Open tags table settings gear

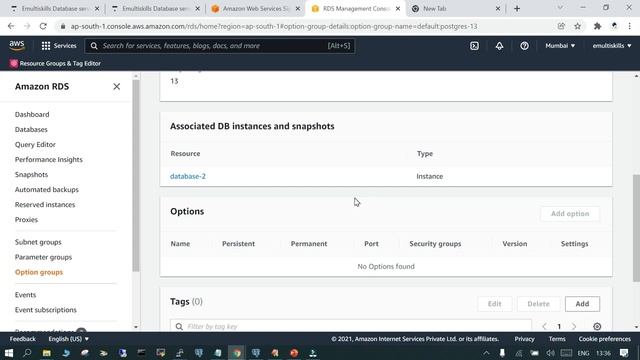click(x=597, y=326)
